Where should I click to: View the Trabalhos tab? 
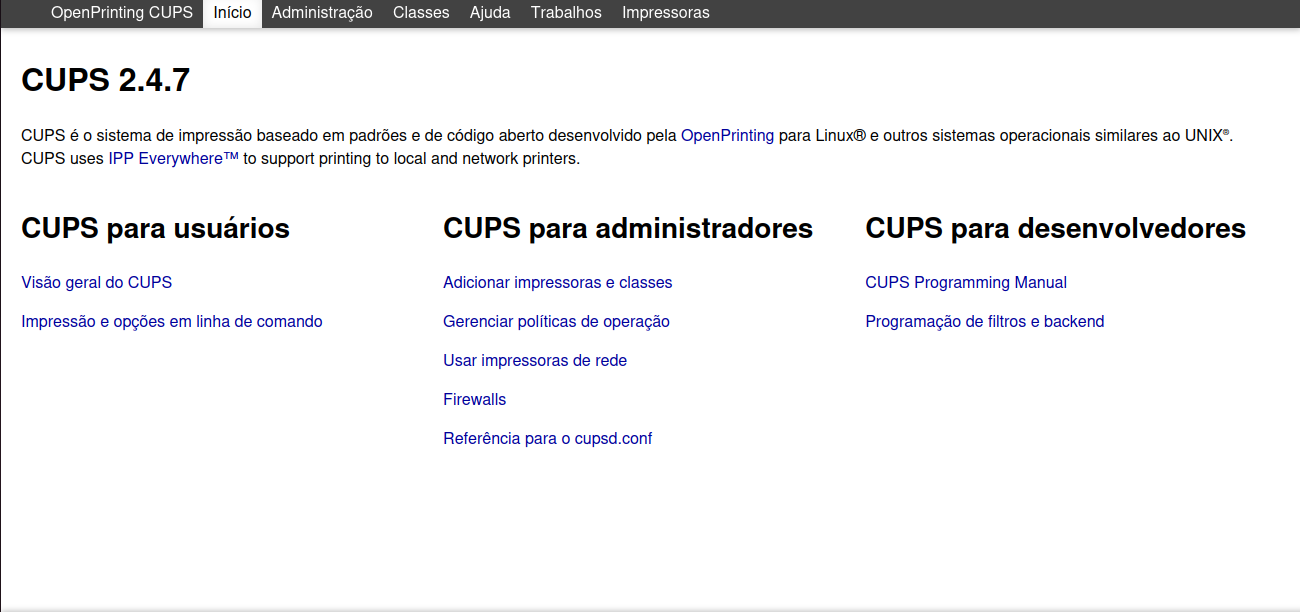[566, 13]
